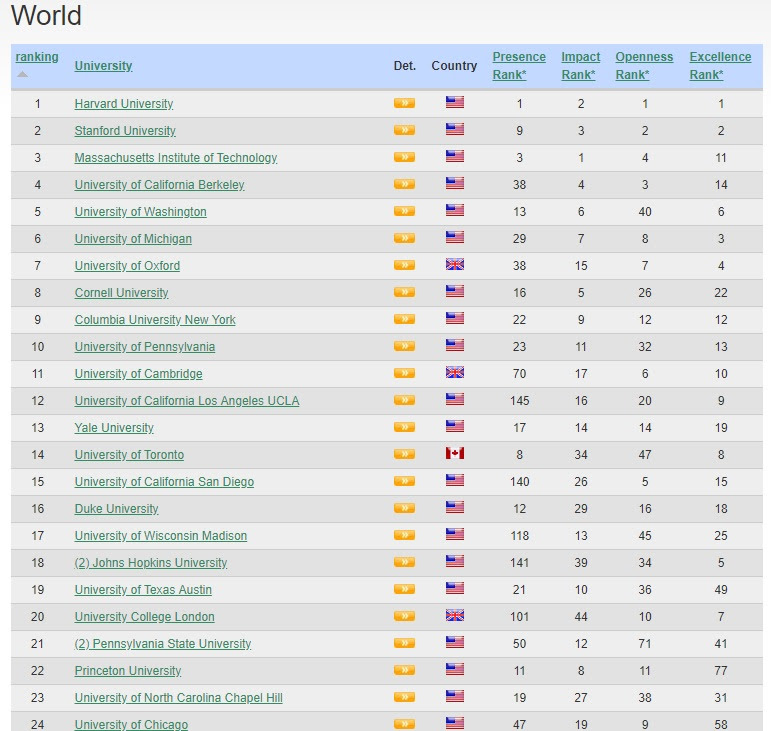Sort by Excellence Rank column
Viewport: 771px width, 731px height.
click(x=720, y=66)
